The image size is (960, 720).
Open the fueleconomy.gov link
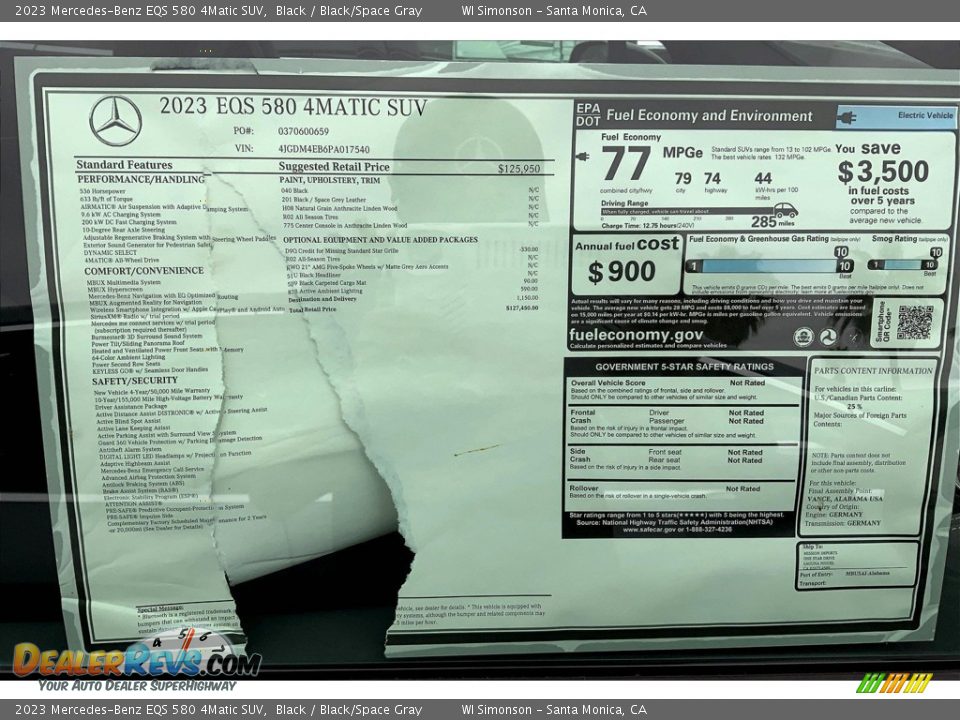tap(636, 334)
